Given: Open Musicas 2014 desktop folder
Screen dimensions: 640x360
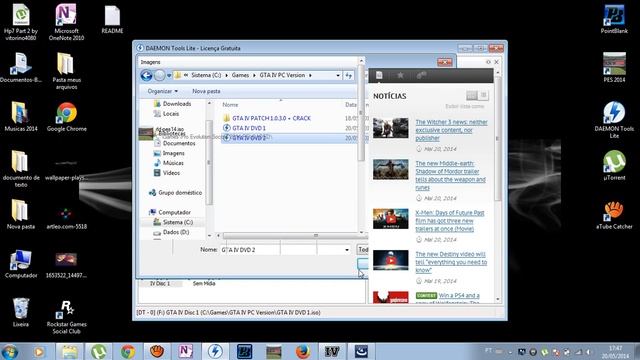Looking at the screenshot, I should (21, 116).
